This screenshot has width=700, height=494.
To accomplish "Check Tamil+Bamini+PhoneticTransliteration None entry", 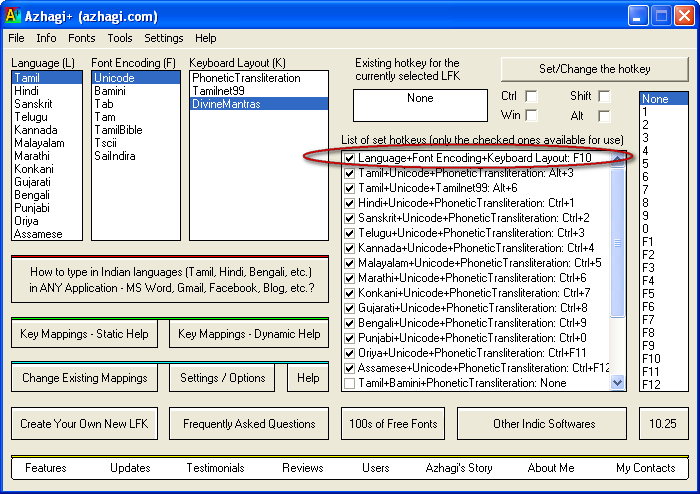I will [350, 383].
